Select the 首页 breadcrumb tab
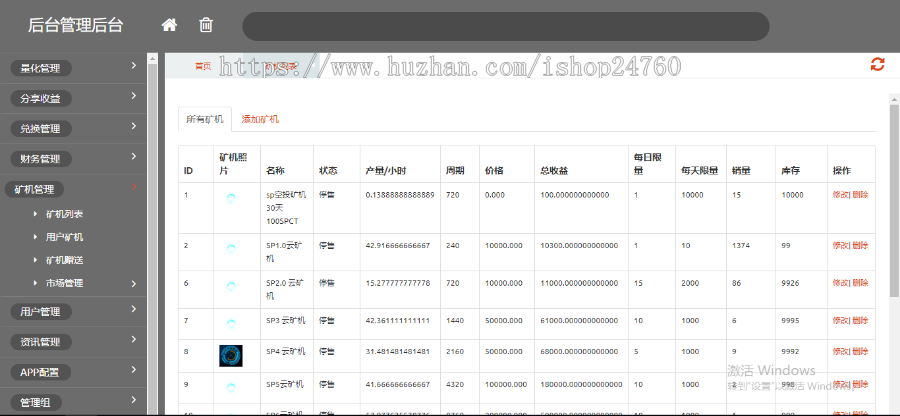 (x=203, y=66)
